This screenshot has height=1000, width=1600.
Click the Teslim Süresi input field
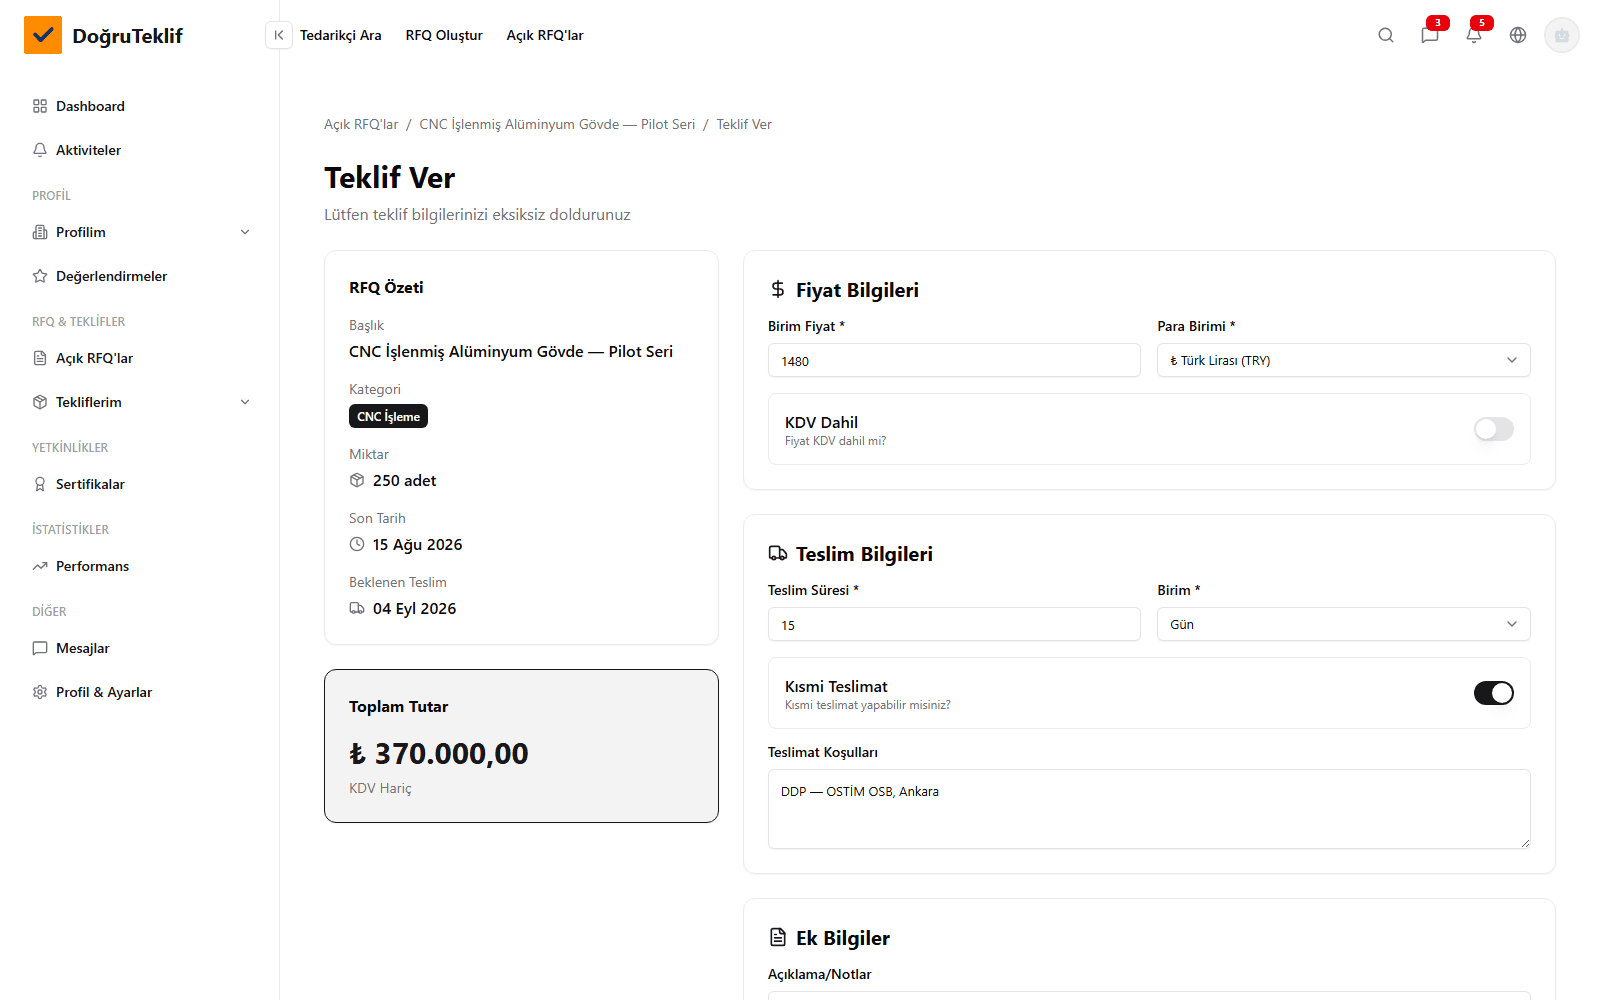954,624
